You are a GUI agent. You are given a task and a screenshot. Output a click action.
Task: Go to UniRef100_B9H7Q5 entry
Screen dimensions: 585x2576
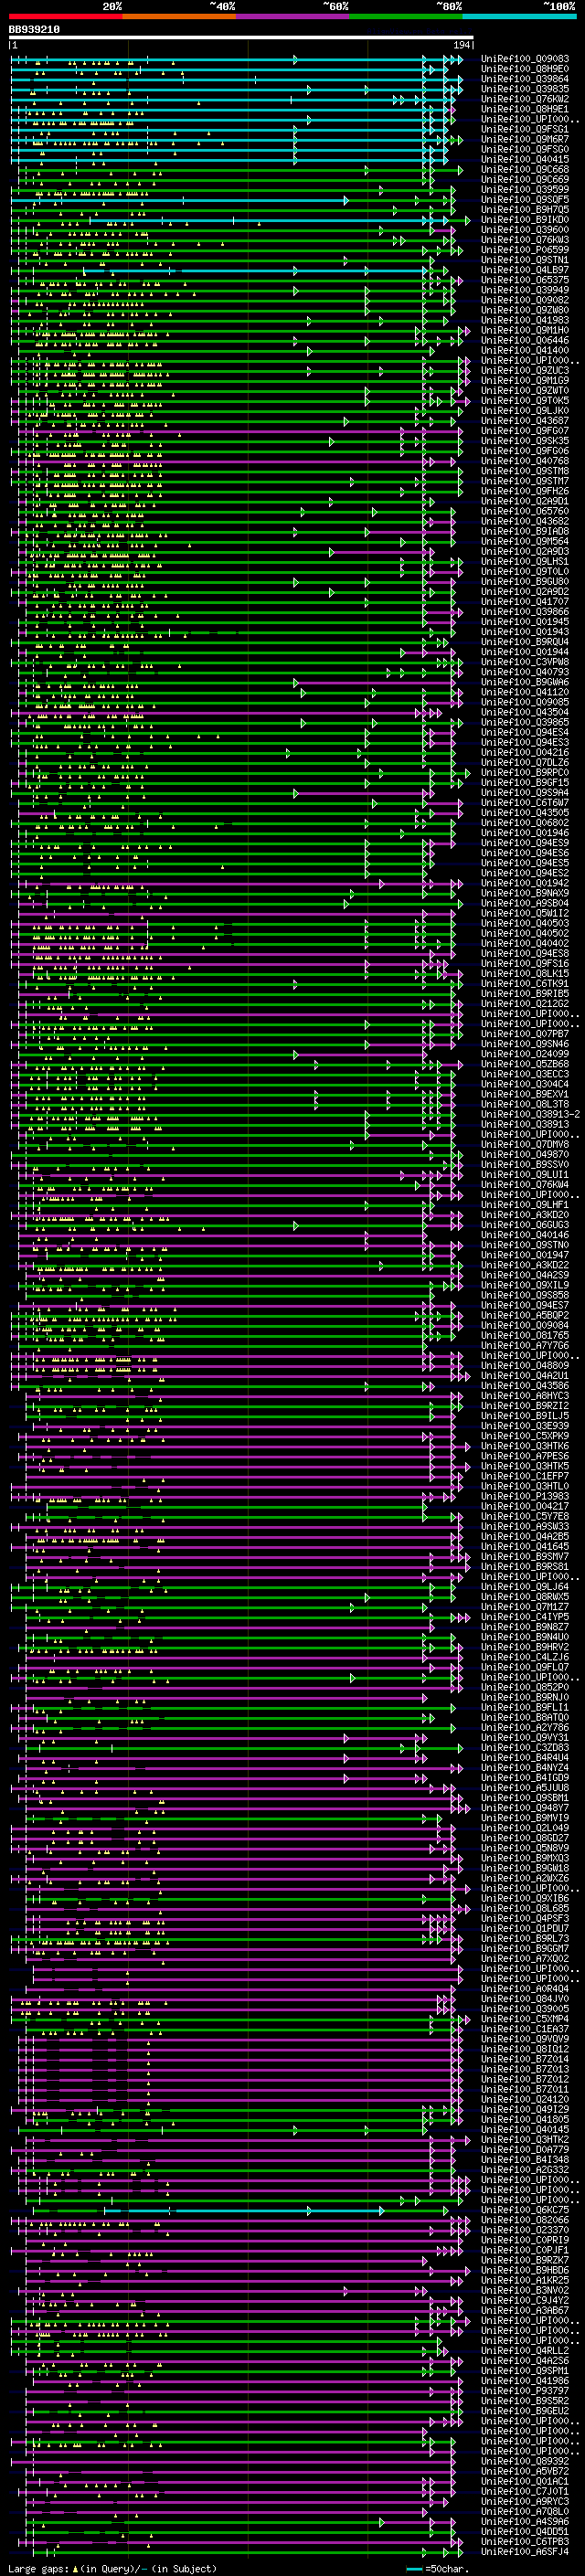(525, 210)
